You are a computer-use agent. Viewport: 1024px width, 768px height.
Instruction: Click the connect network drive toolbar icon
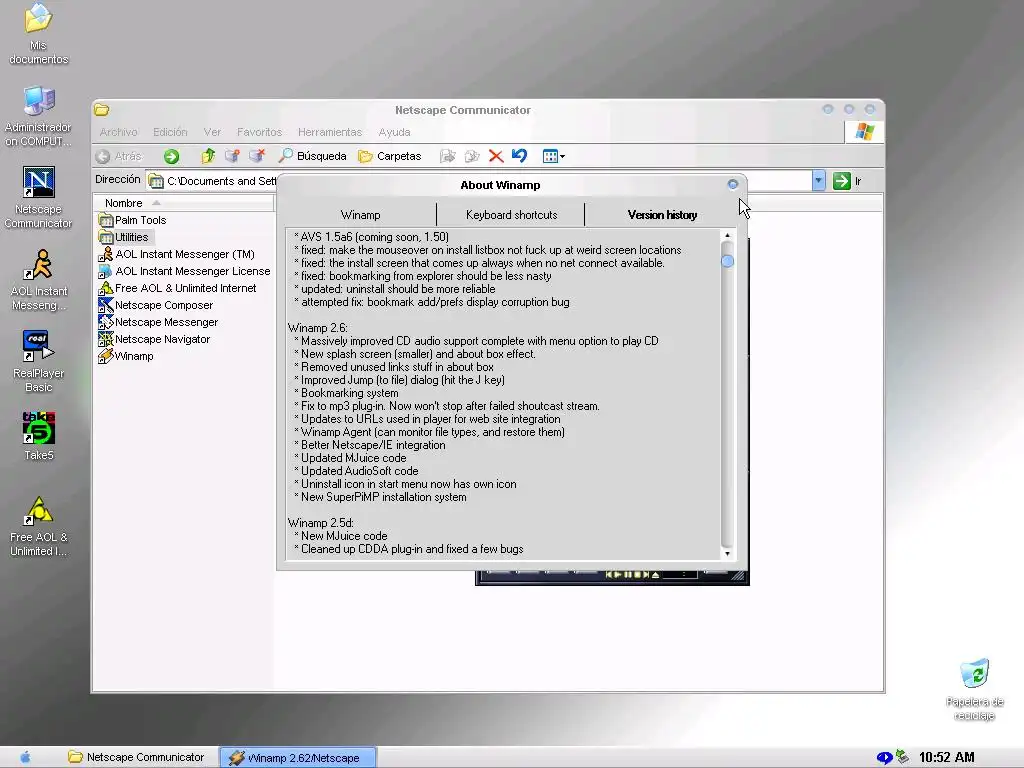coord(232,156)
